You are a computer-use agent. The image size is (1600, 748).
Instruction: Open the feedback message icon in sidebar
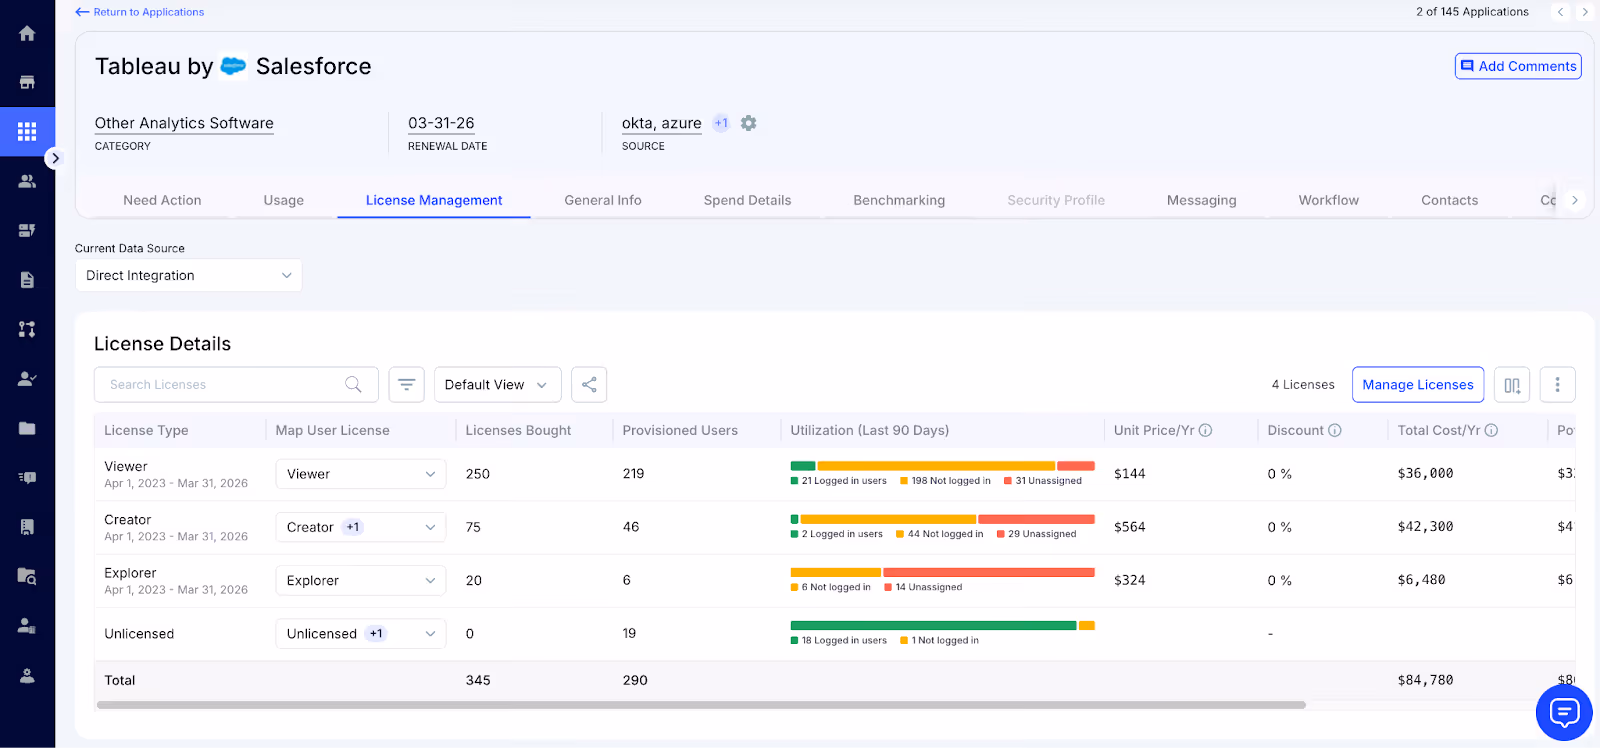(27, 477)
